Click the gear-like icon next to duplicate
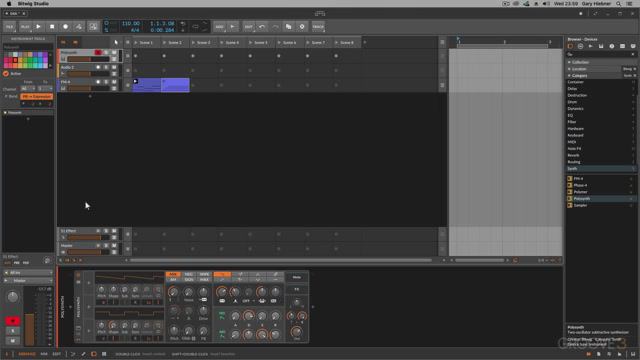The height and width of the screenshot is (360, 640). click(x=302, y=27)
